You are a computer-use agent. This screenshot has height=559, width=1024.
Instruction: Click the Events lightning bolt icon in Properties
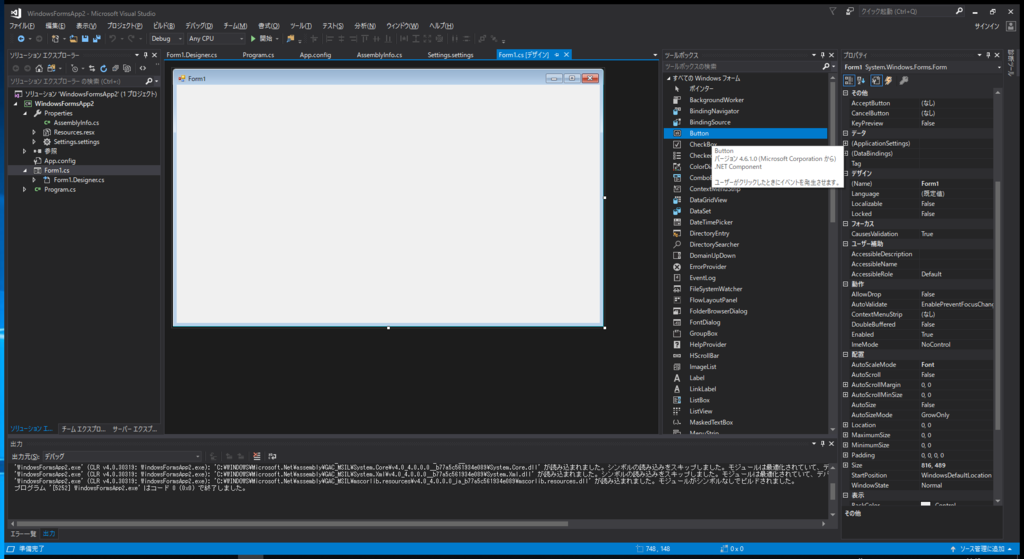click(888, 80)
